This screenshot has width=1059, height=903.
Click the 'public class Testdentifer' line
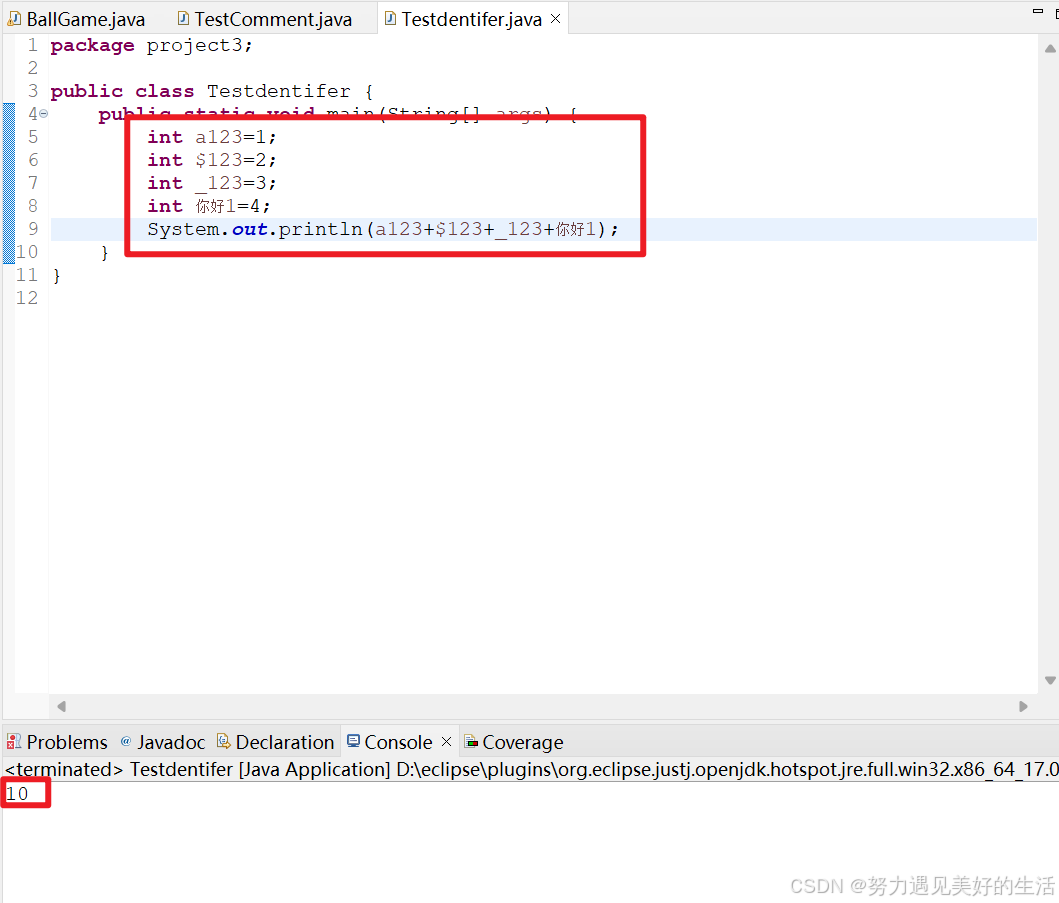[211, 91]
